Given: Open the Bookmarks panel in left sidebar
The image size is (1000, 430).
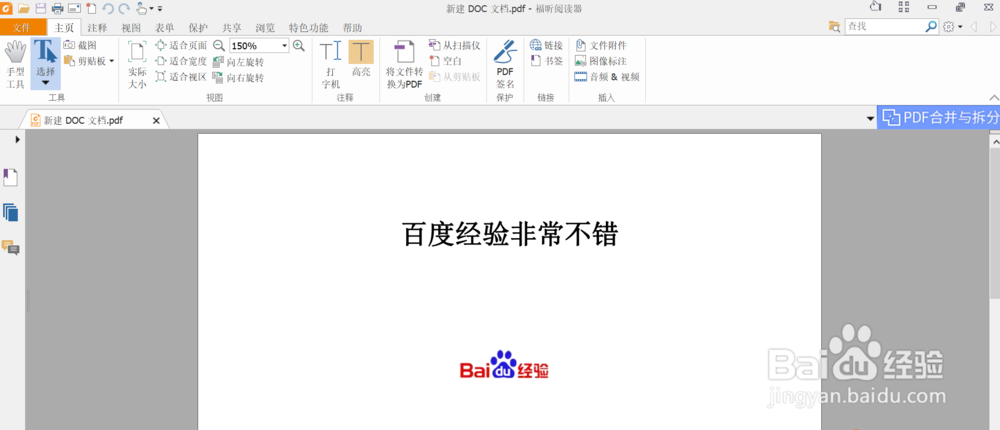Looking at the screenshot, I should pyautogui.click(x=10, y=177).
